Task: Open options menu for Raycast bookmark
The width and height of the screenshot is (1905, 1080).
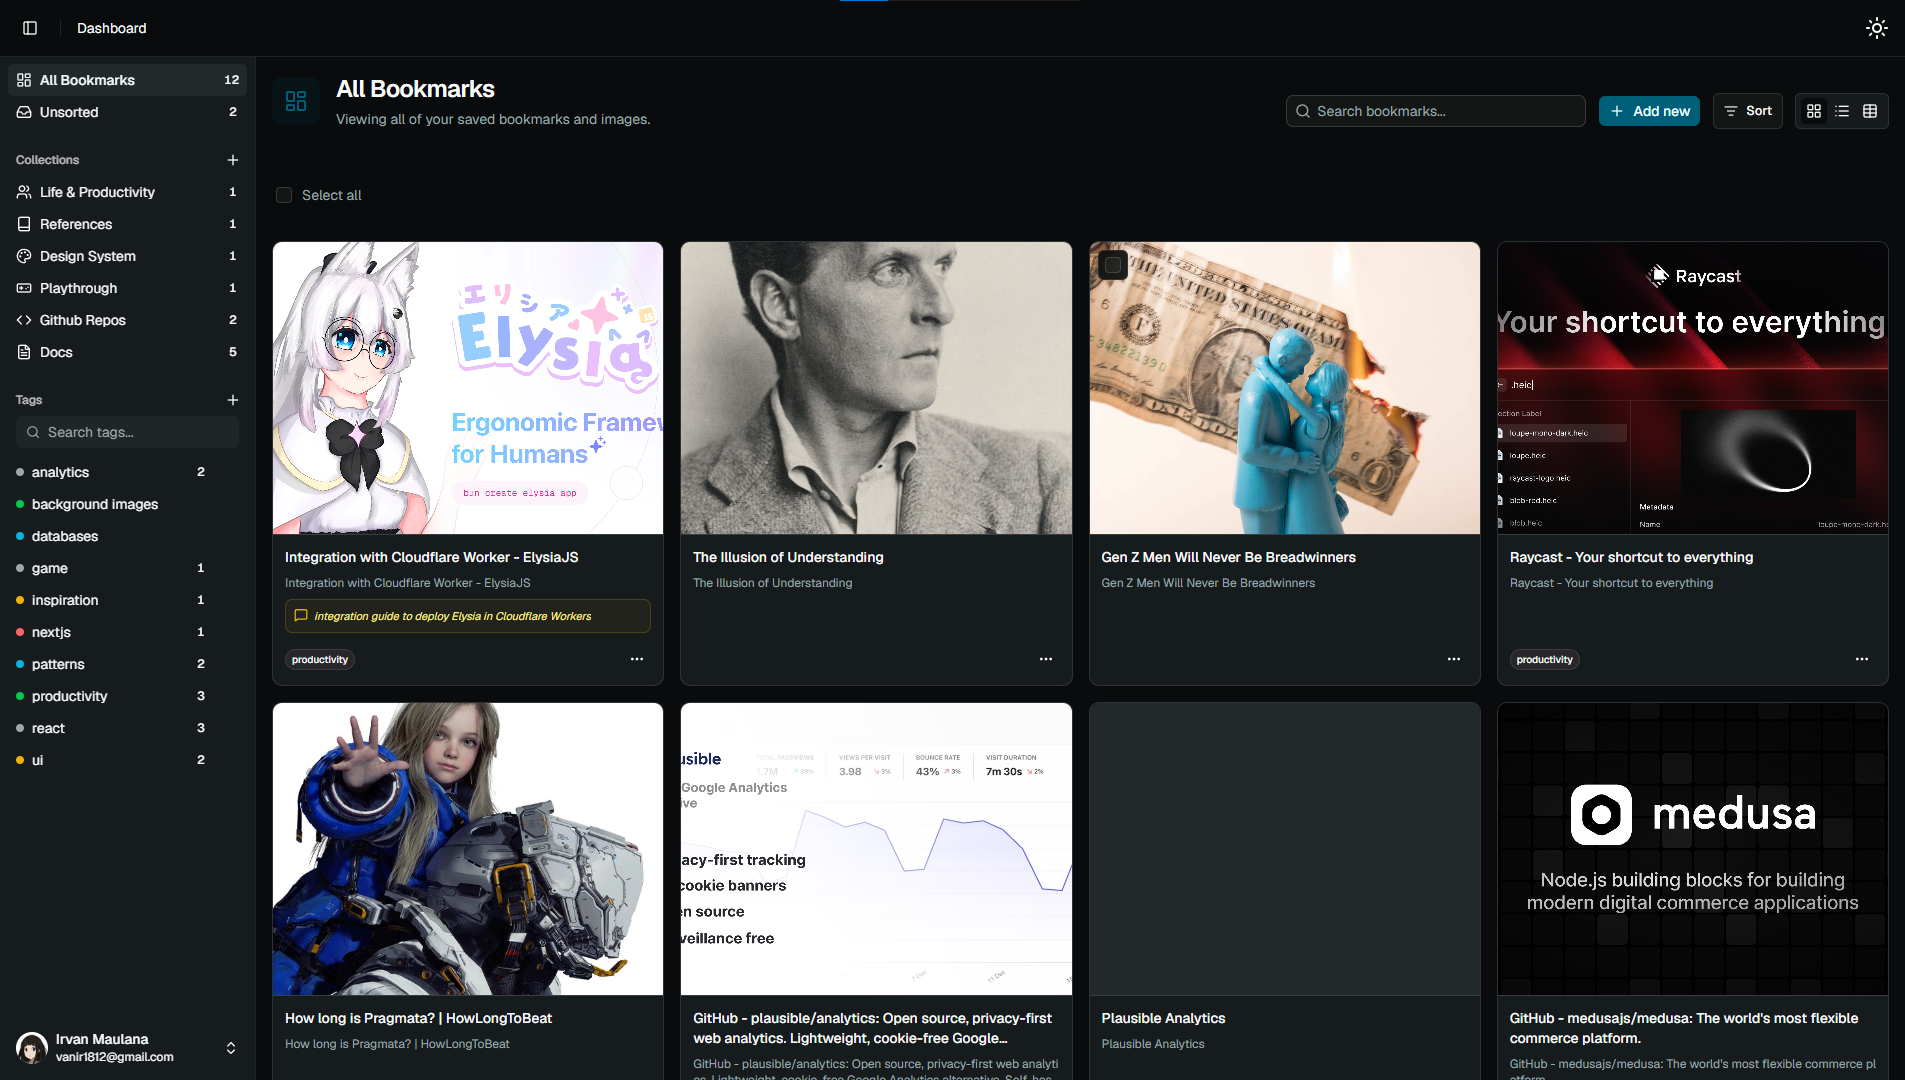Action: click(1862, 659)
